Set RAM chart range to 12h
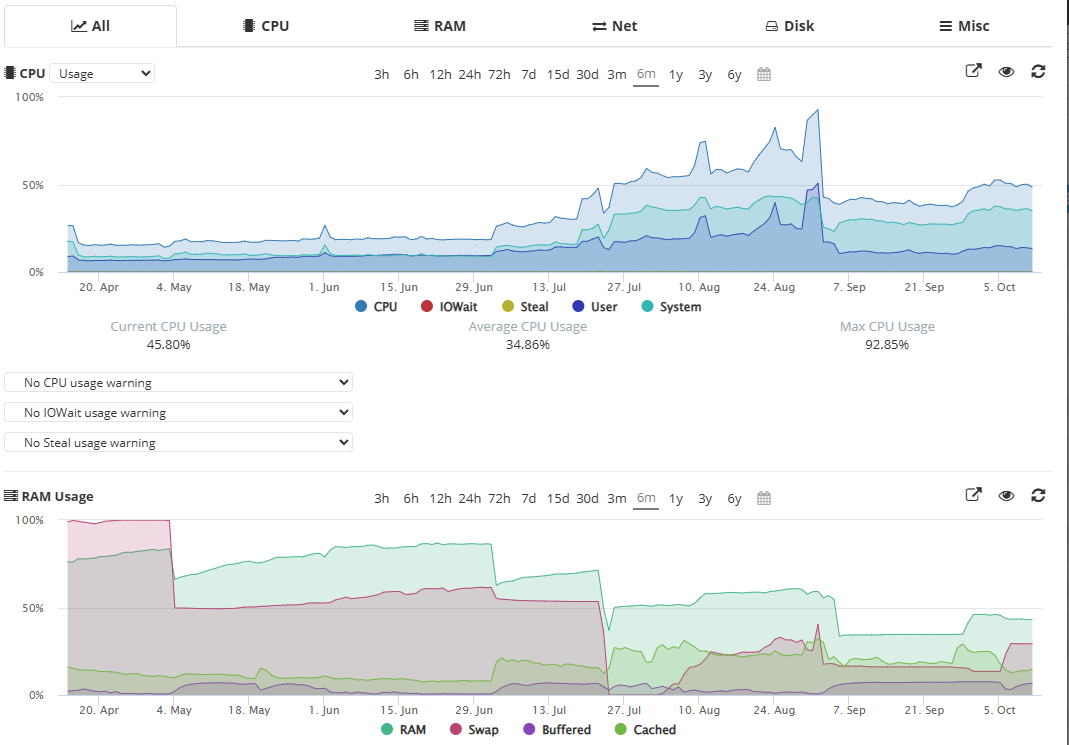 (x=440, y=498)
